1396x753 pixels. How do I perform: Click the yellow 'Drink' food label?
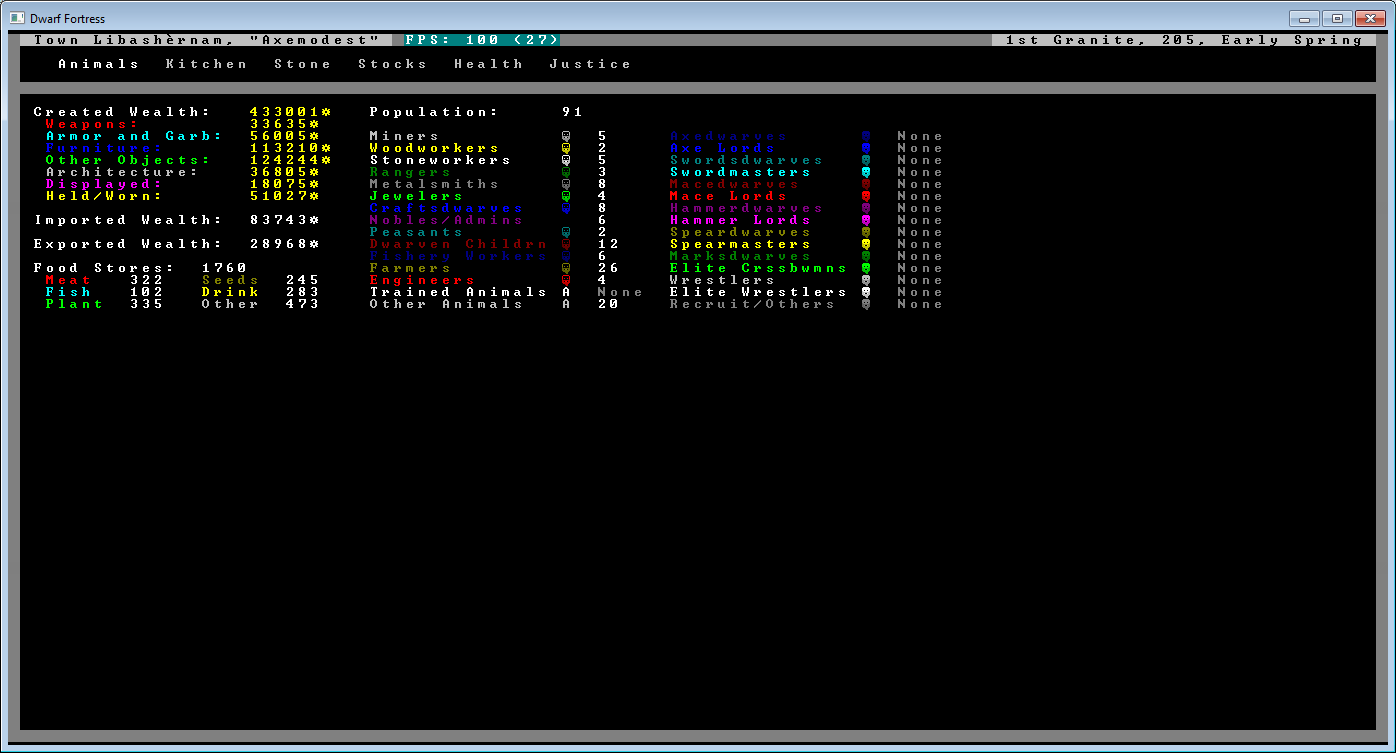[x=231, y=292]
